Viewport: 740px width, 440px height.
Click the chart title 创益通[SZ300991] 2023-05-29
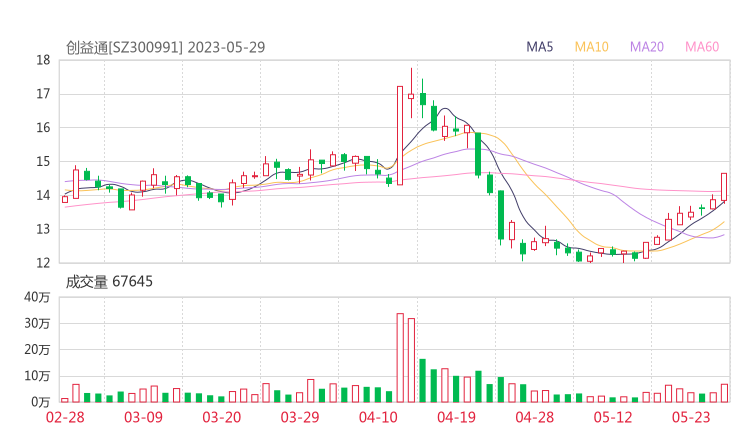click(x=165, y=47)
